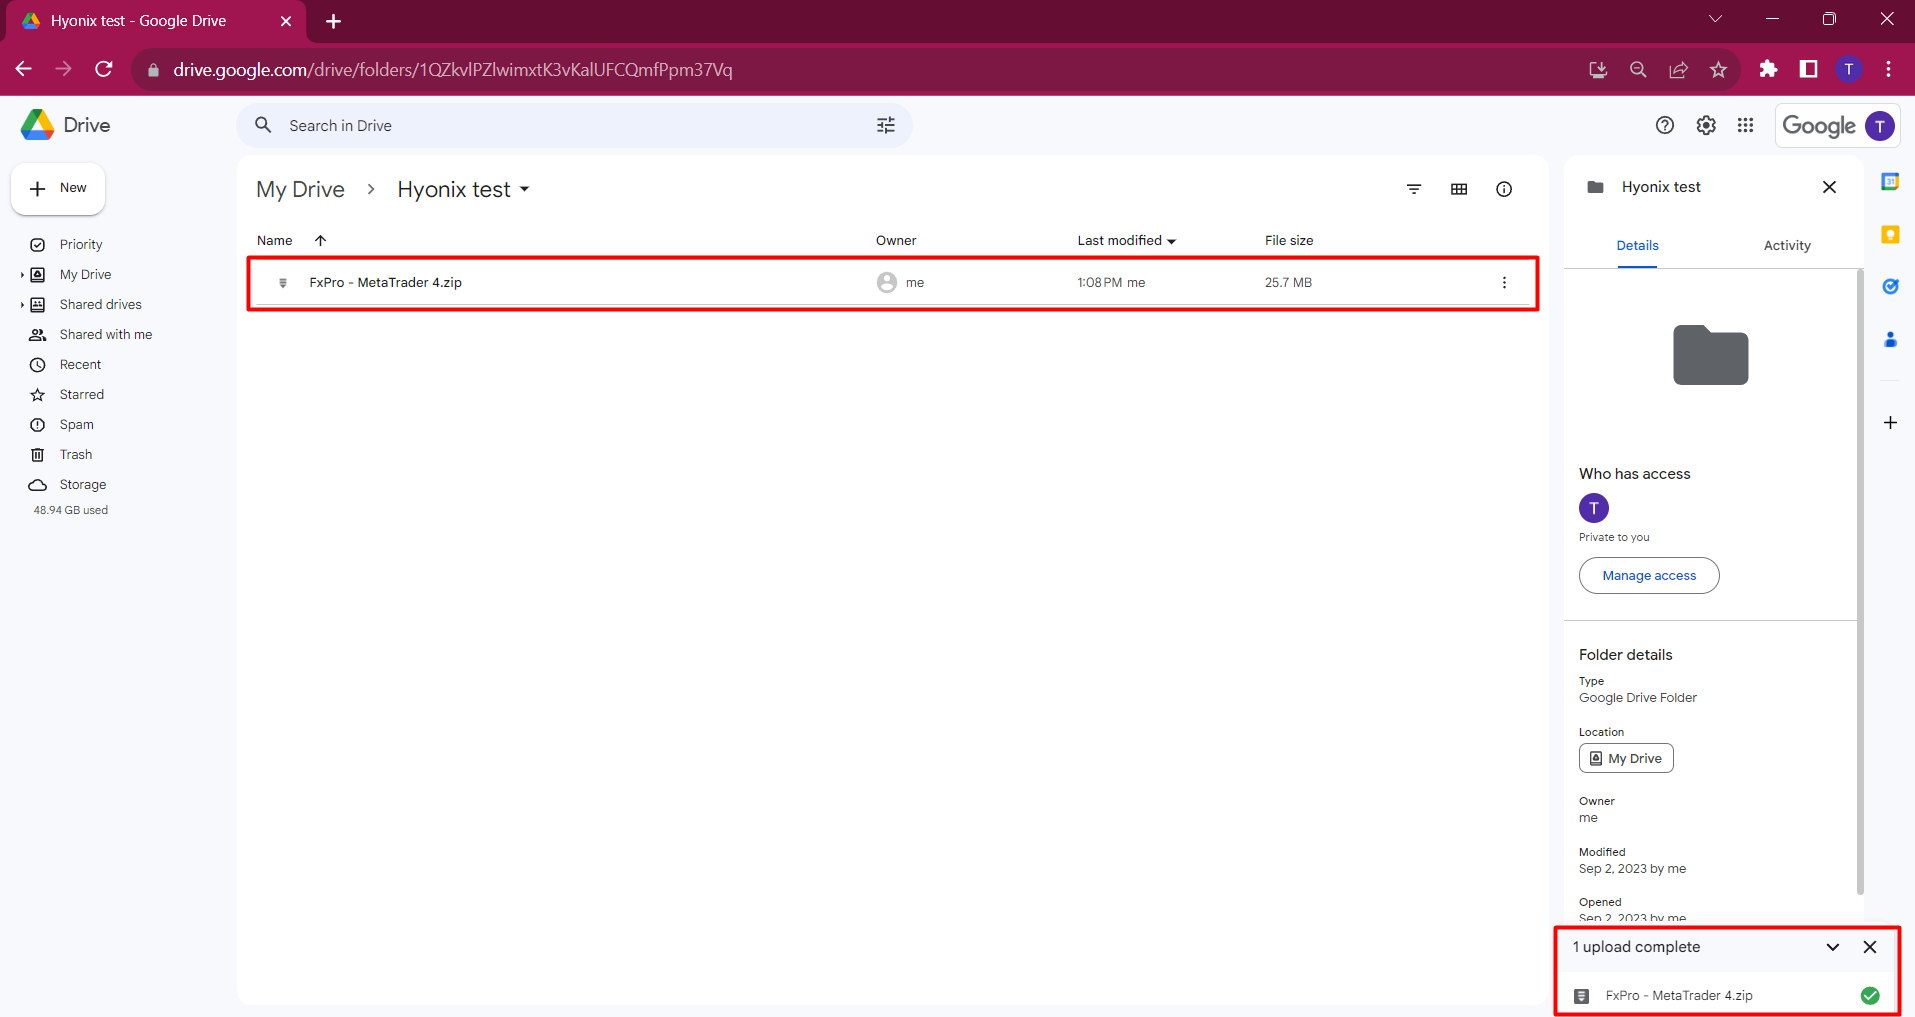Open Google Keep from the side panel
This screenshot has width=1915, height=1017.
pos(1891,233)
